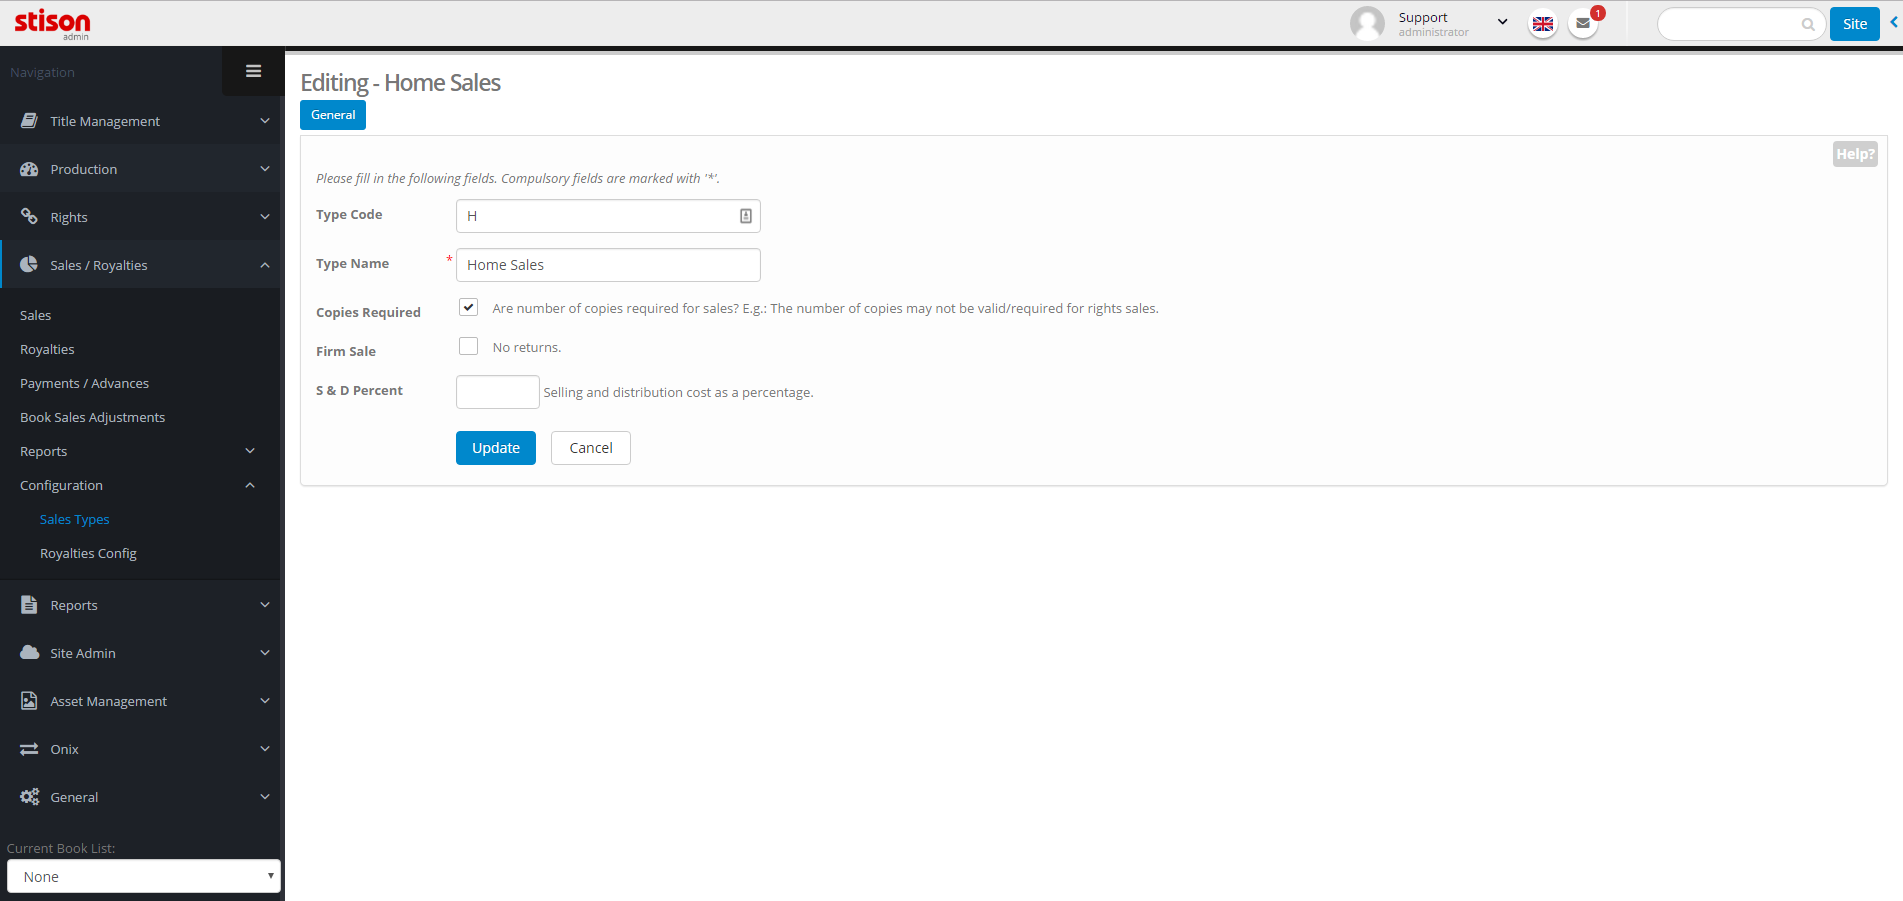The image size is (1903, 901).
Task: Go to Royalties Config menu item
Action: [x=88, y=553]
